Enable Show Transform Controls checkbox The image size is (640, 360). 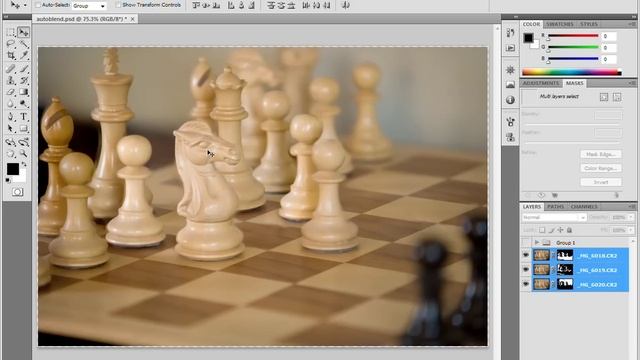pyautogui.click(x=118, y=5)
